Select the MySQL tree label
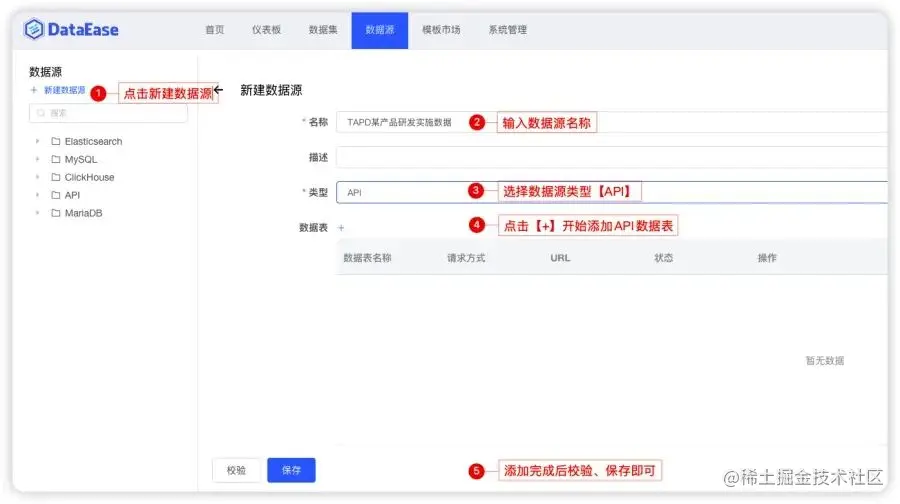Screen dimensions: 900x504 click(x=81, y=159)
